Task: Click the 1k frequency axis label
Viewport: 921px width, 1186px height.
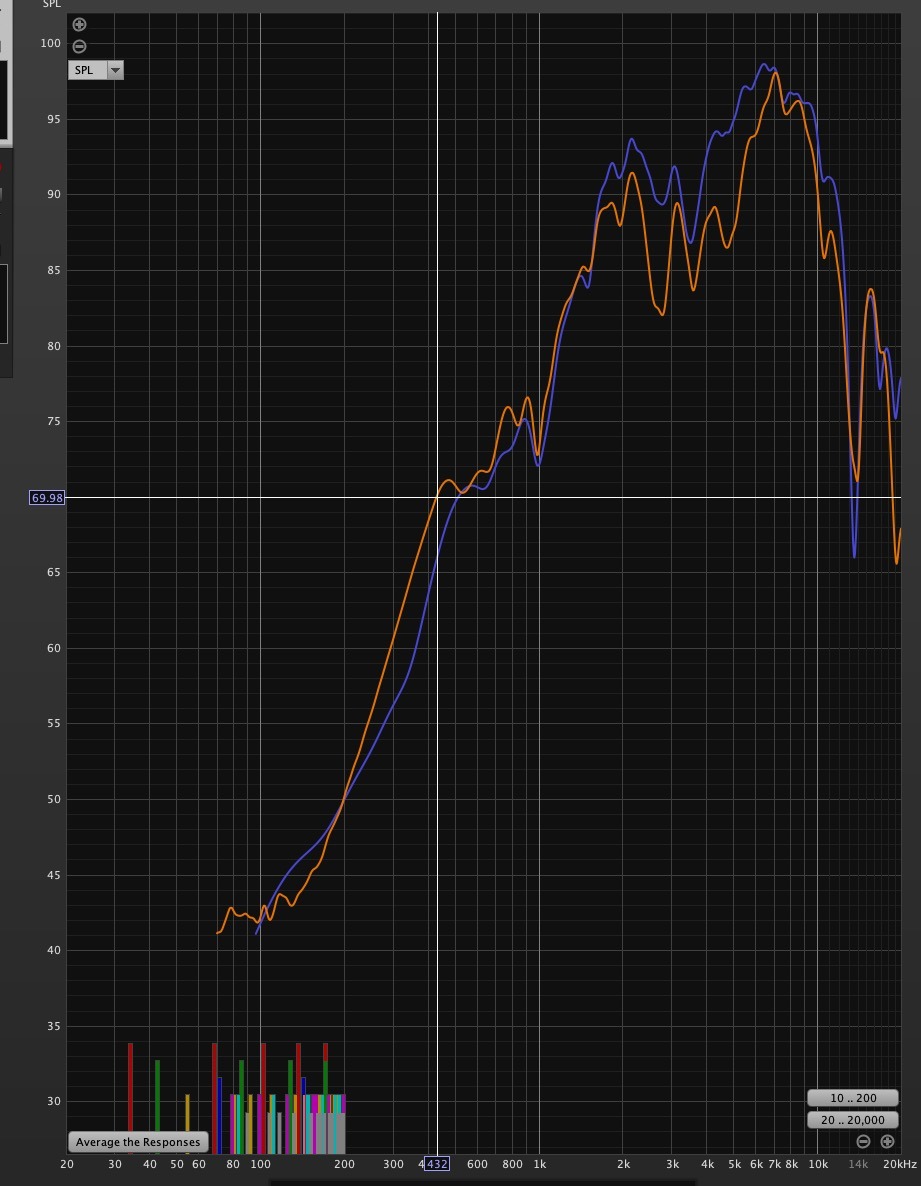Action: tap(539, 1164)
